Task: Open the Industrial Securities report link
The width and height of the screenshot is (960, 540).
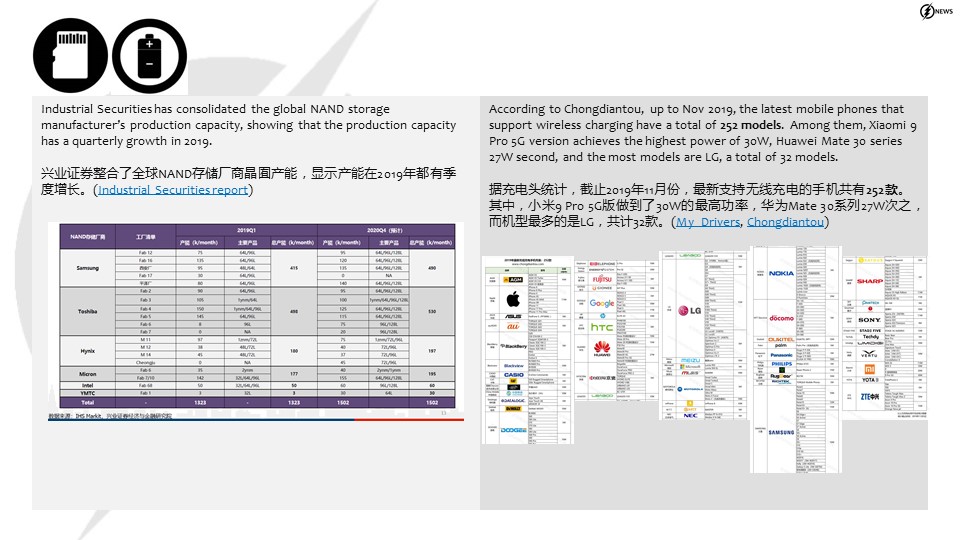Action: tap(173, 190)
